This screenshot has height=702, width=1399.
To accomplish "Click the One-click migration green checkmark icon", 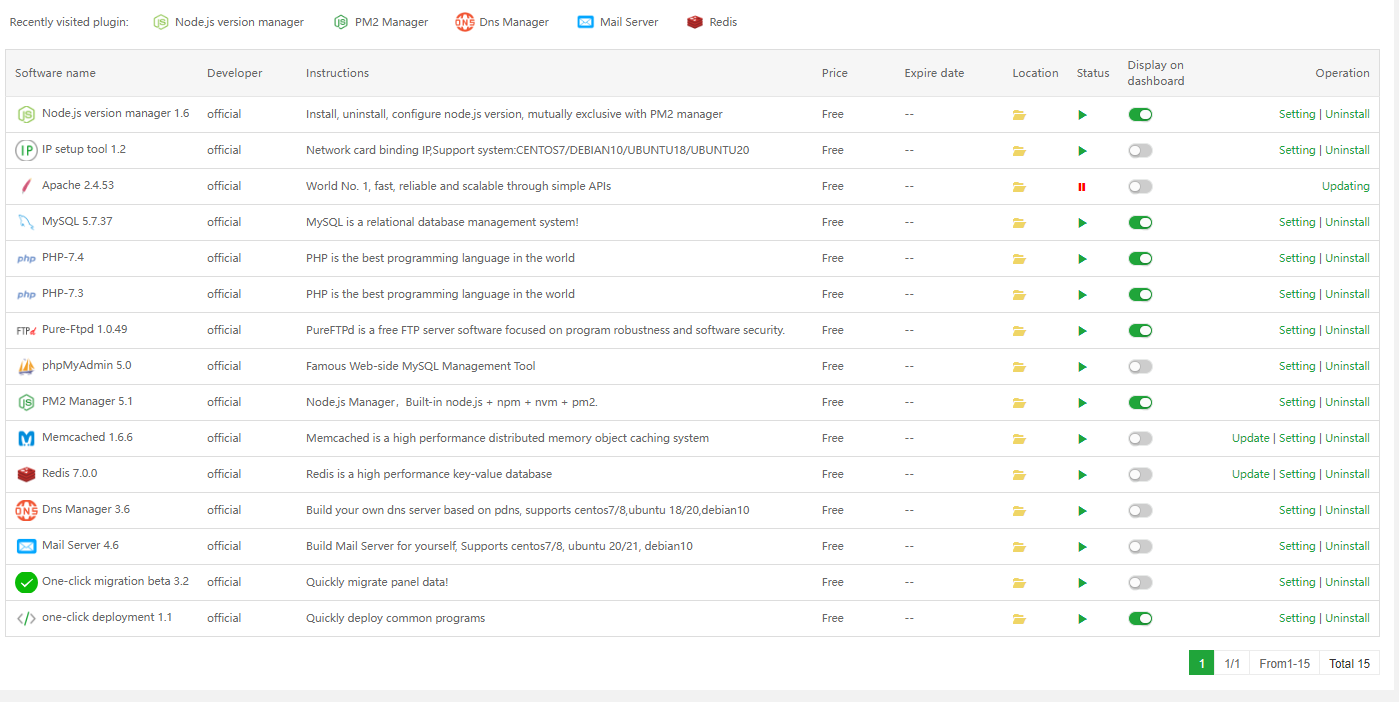I will coord(26,582).
